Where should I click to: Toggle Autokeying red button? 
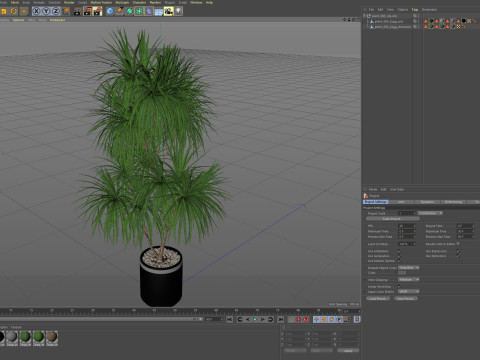299,319
